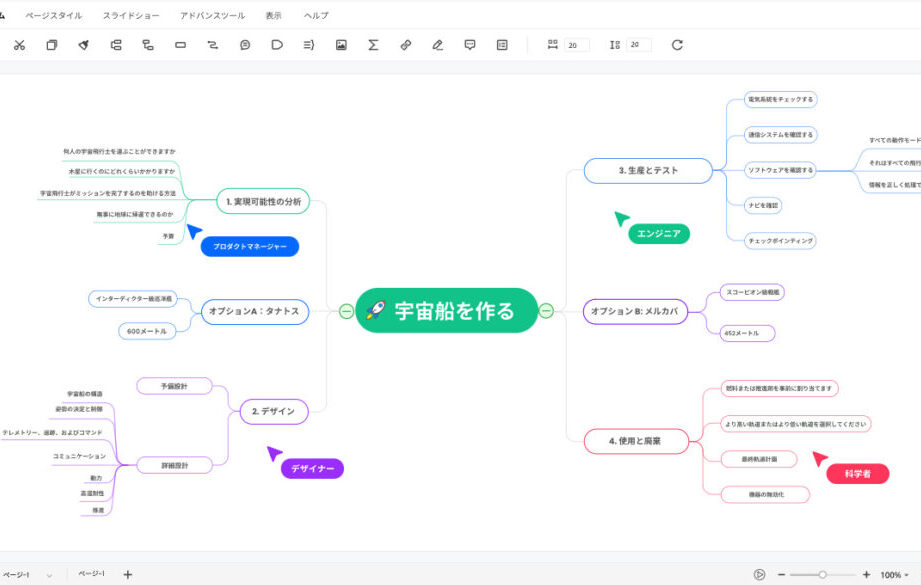
Task: Select subtopic スコーピオン級戦艦
Action: click(x=752, y=292)
